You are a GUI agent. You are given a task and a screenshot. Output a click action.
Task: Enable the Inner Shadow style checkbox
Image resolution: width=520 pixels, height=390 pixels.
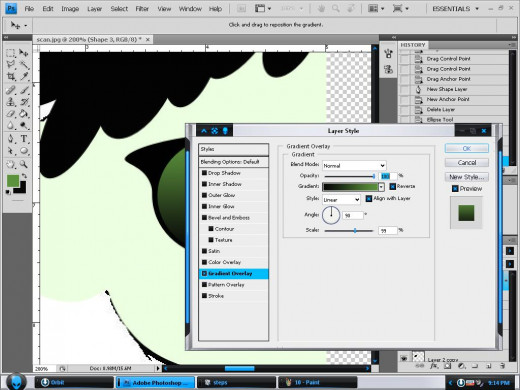point(204,184)
